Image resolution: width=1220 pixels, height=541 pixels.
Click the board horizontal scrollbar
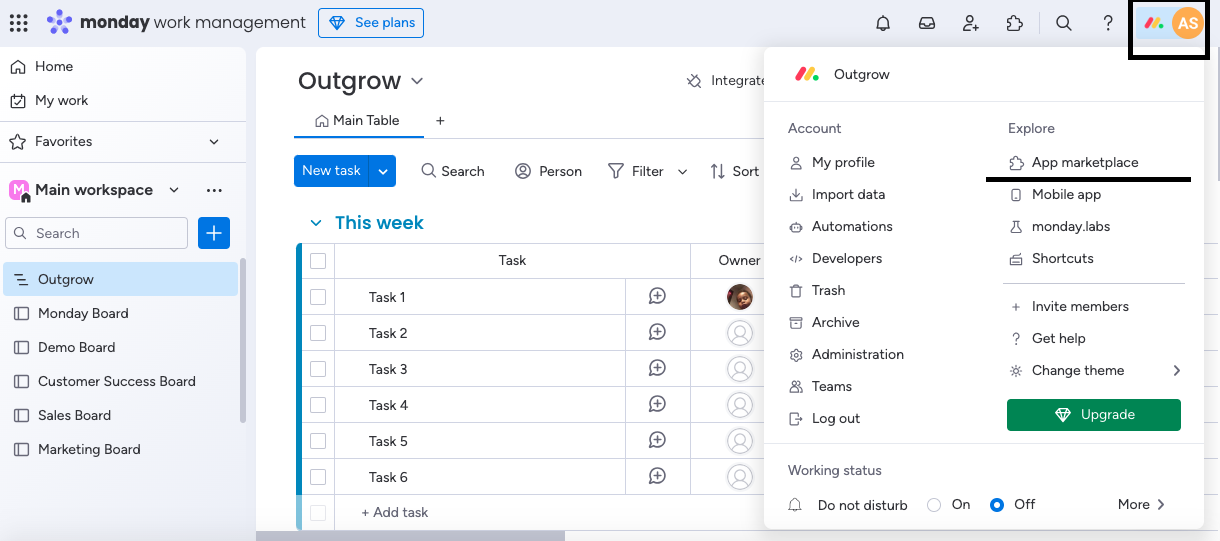click(x=410, y=536)
